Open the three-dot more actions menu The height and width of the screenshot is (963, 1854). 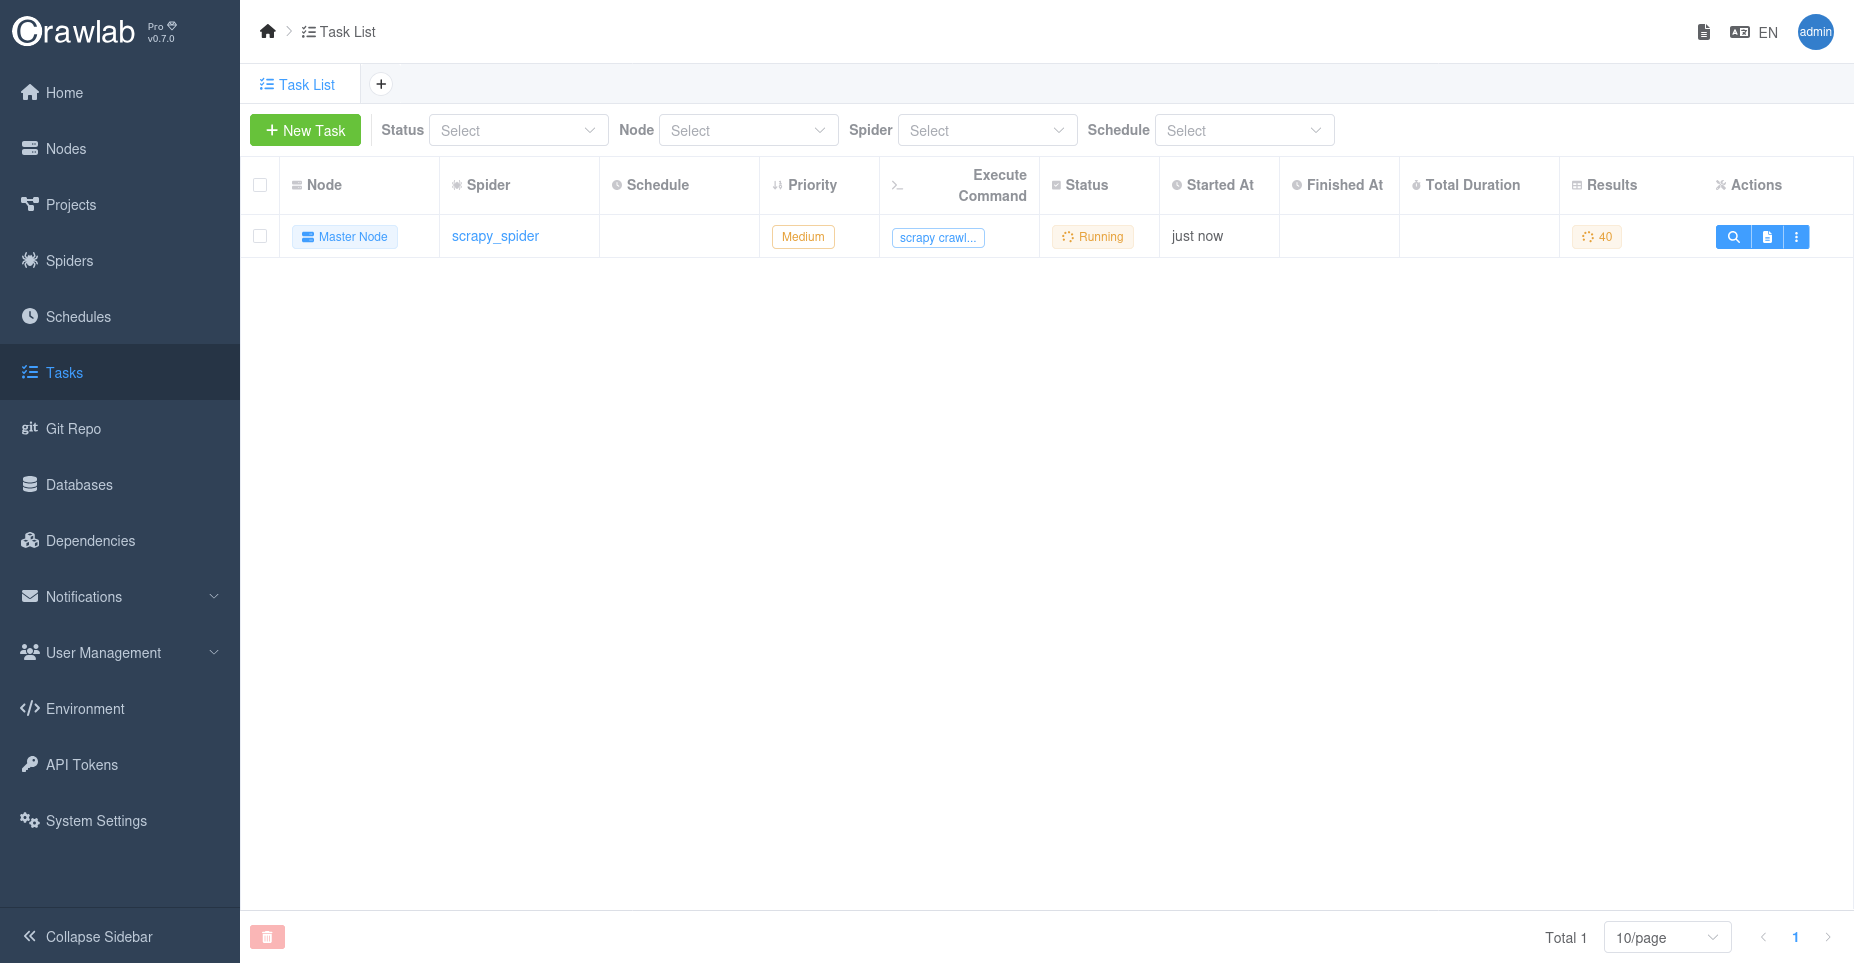pyautogui.click(x=1796, y=237)
